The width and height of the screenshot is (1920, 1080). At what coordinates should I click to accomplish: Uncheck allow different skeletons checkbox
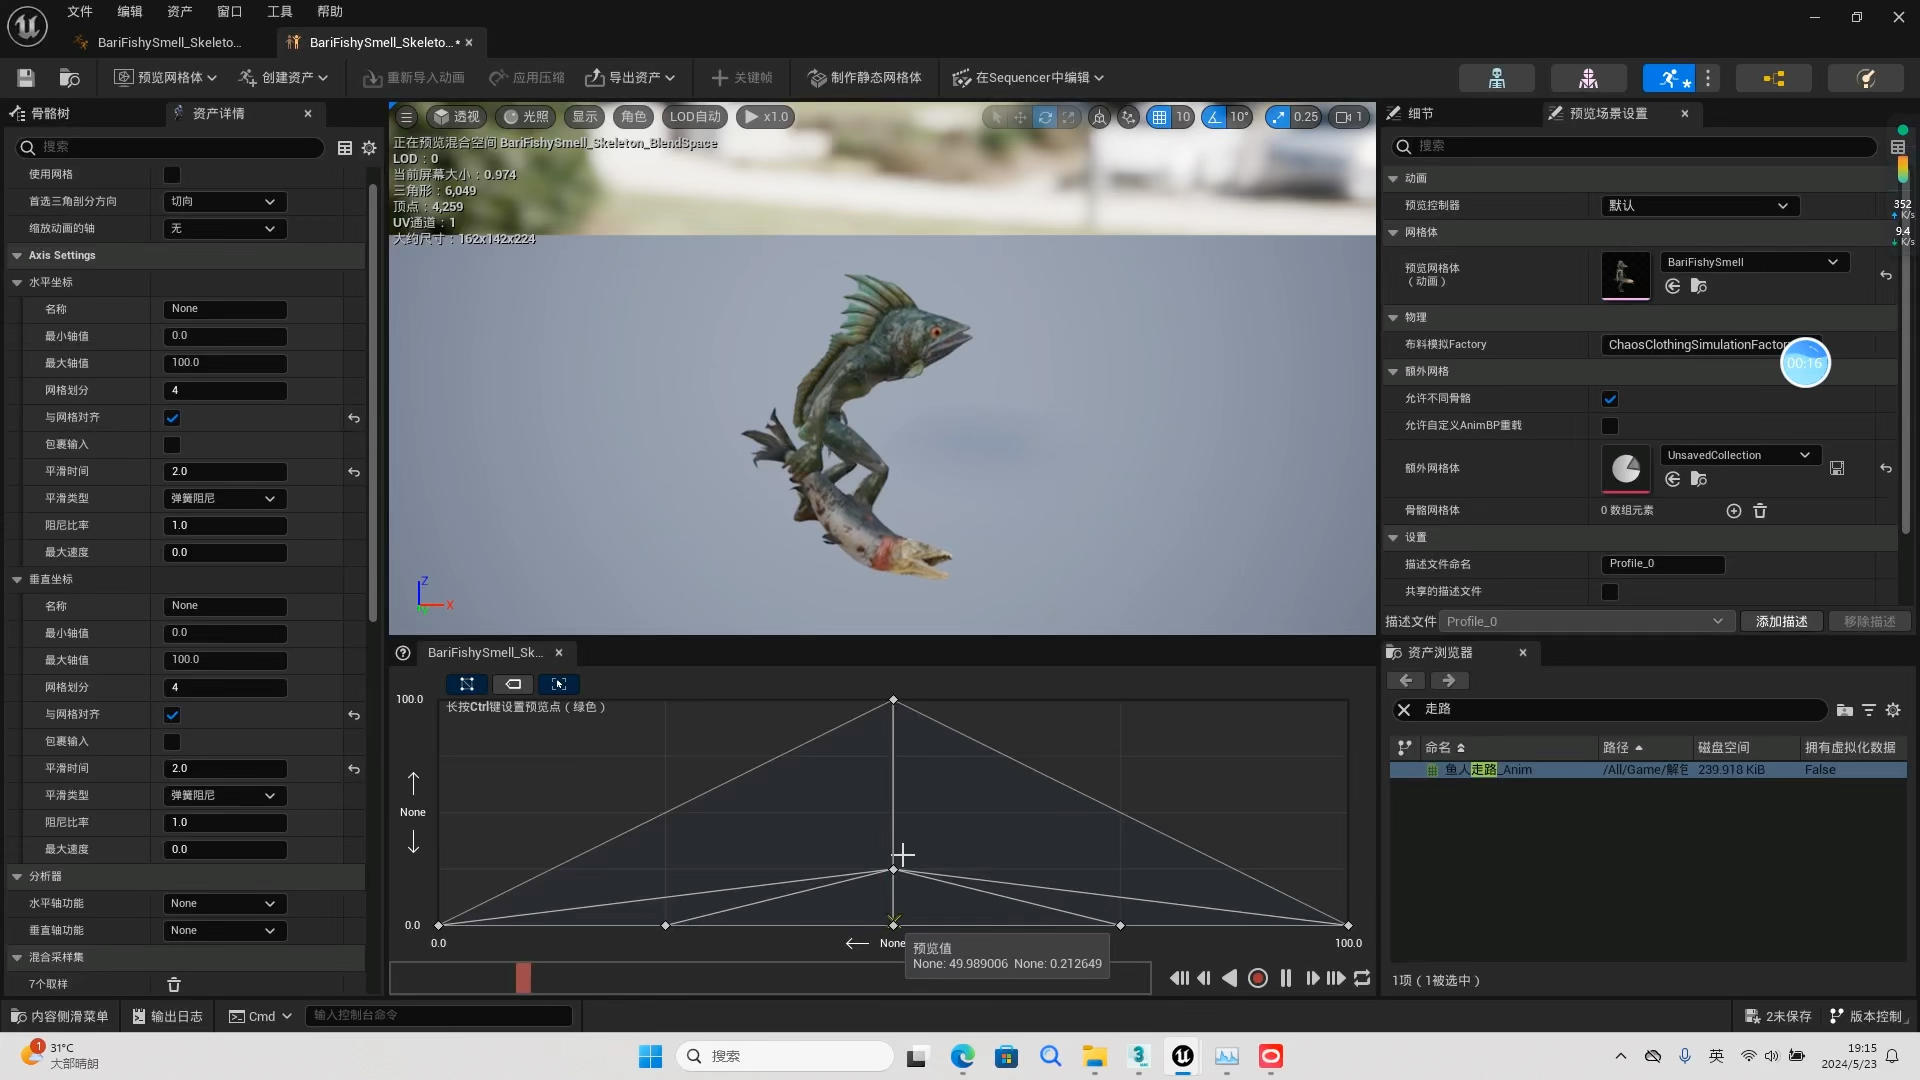pyautogui.click(x=1610, y=399)
